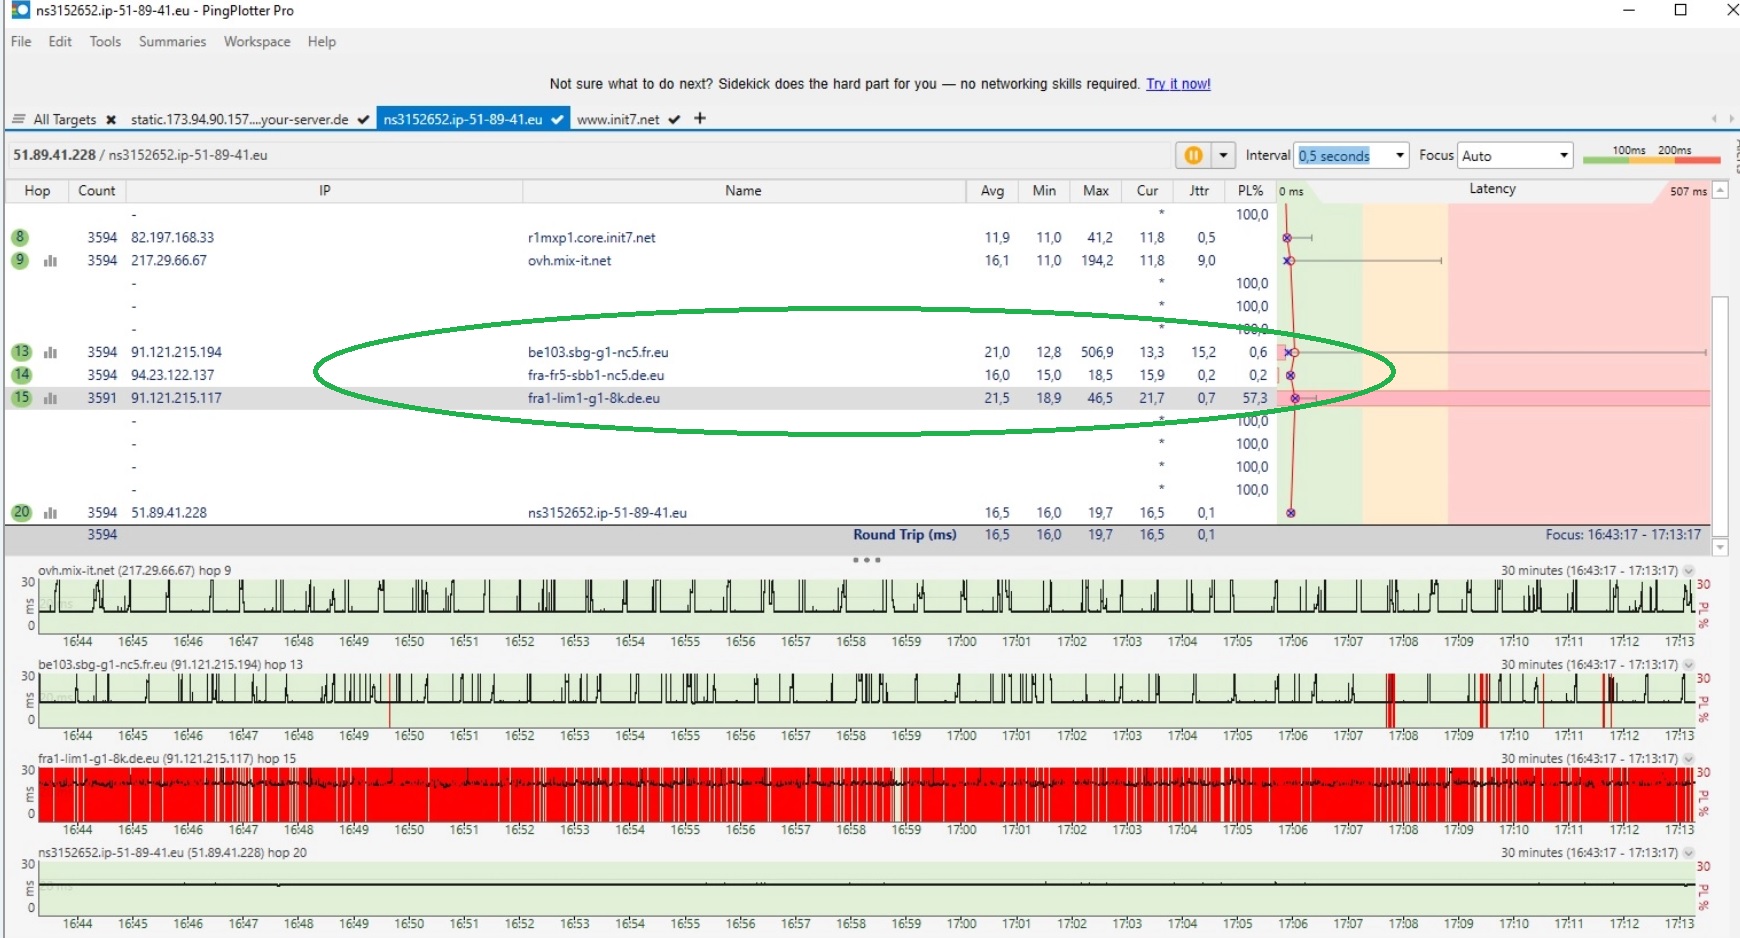1740x938 pixels.
Task: Click scroll-down arrow below trace grid
Action: pos(1720,547)
